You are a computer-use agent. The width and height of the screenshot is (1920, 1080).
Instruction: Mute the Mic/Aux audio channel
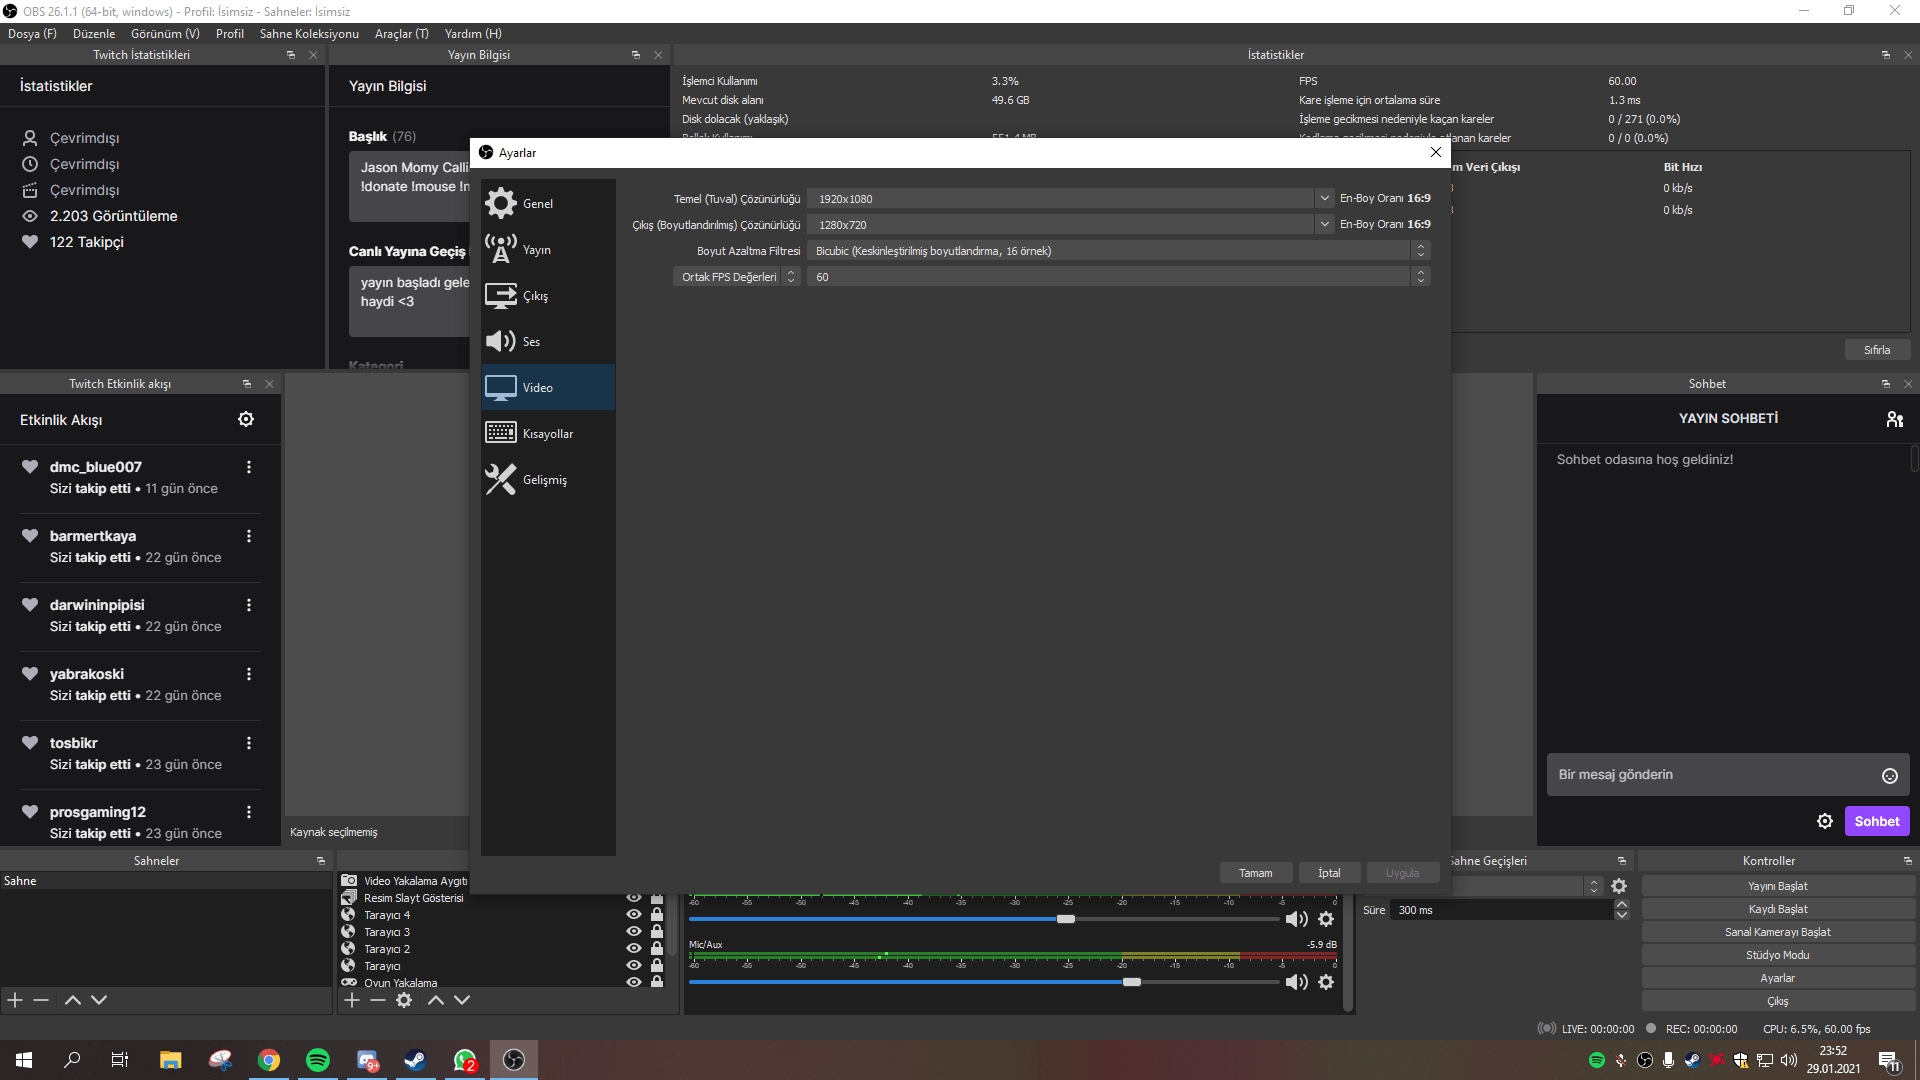pyautogui.click(x=1297, y=982)
